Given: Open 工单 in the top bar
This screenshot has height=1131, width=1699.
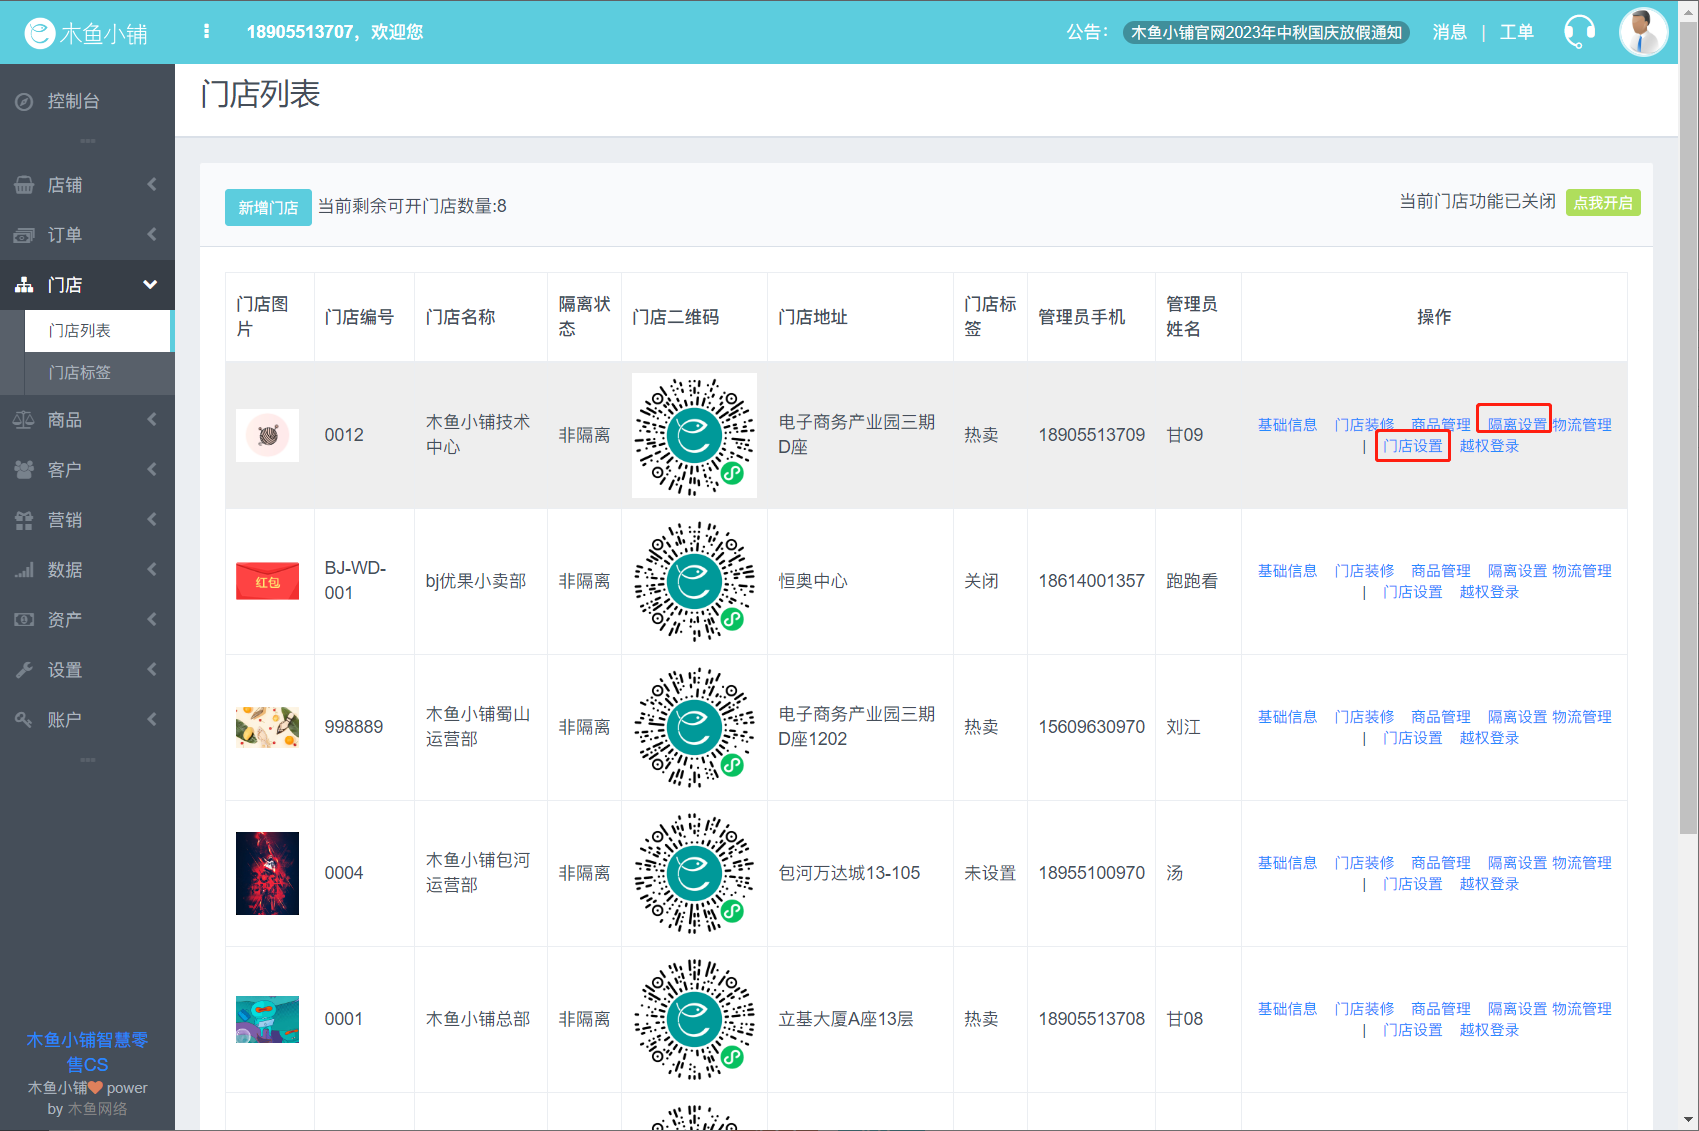Looking at the screenshot, I should tap(1517, 32).
